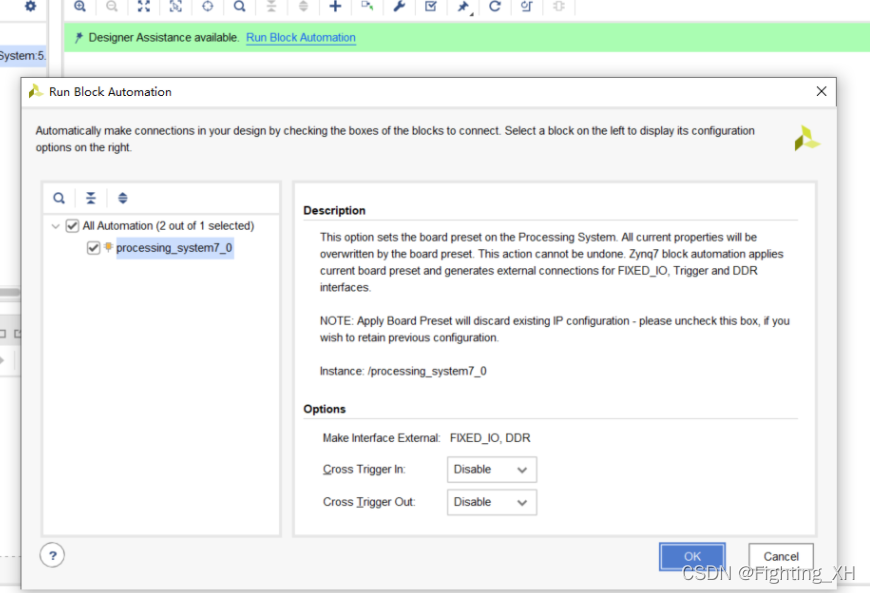Expand all in the diagram toolbar
870x593 pixels.
click(x=303, y=6)
